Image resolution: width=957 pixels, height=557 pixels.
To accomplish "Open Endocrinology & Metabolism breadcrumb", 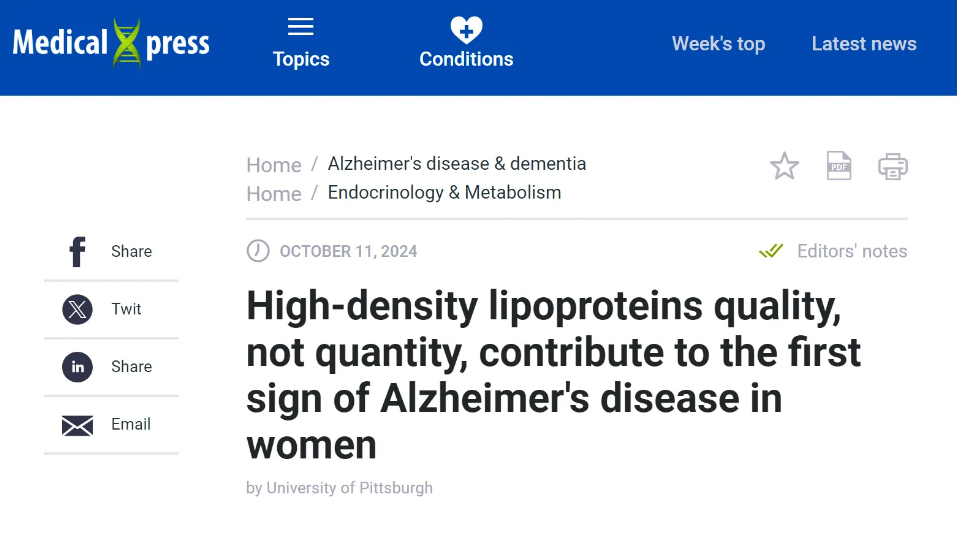I will pos(444,192).
